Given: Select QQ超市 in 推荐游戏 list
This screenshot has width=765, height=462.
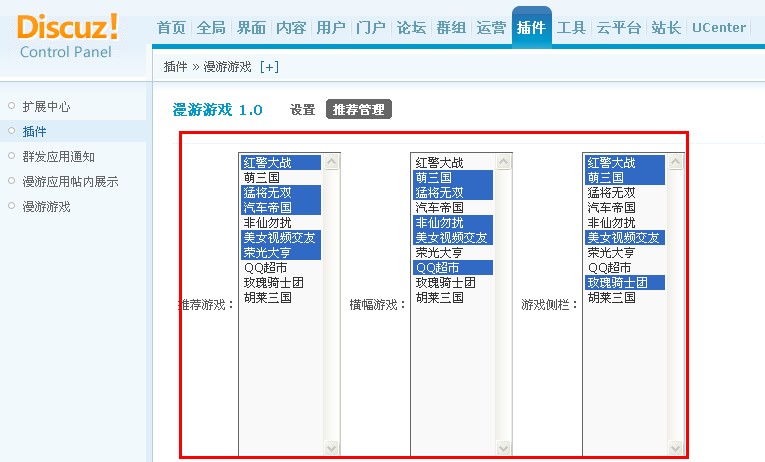Looking at the screenshot, I should point(281,267).
